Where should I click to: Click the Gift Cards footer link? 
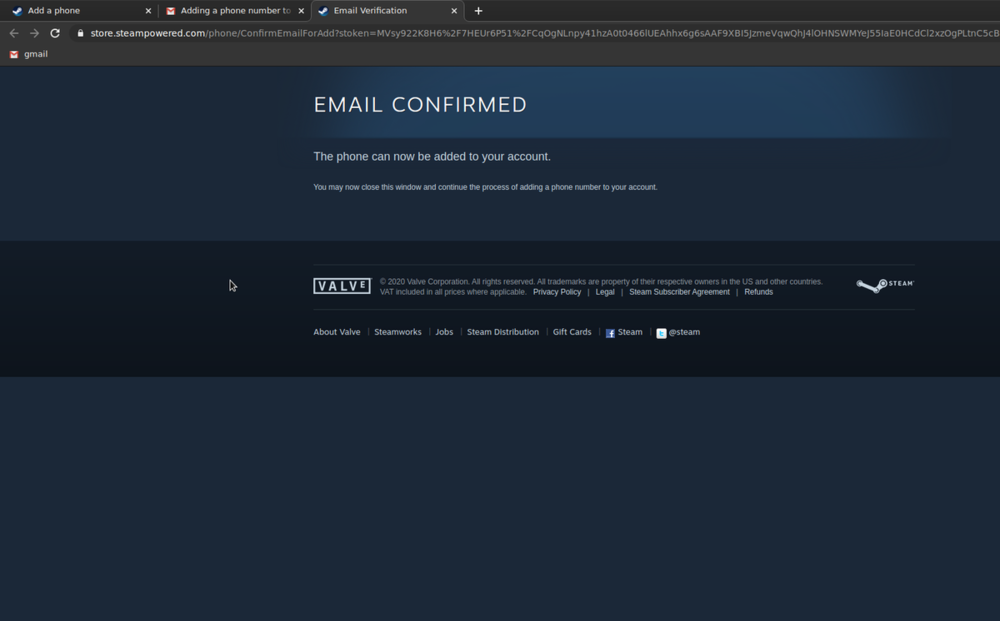(x=572, y=332)
